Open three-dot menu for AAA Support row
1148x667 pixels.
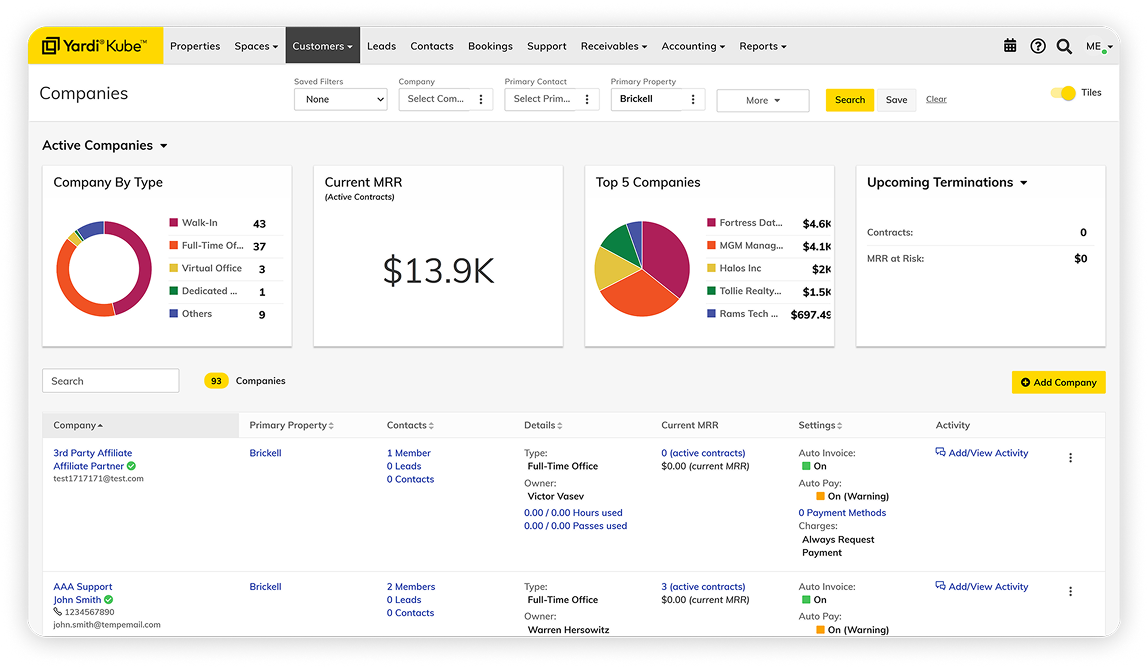1070,592
